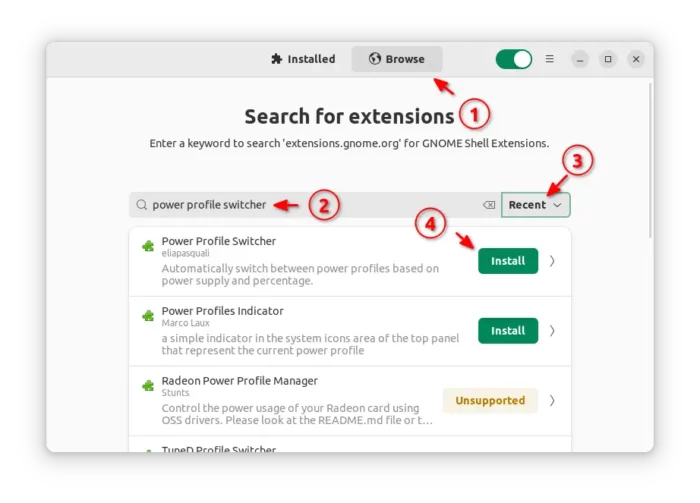
Task: Click author name Stunts
Action: [x=175, y=393]
